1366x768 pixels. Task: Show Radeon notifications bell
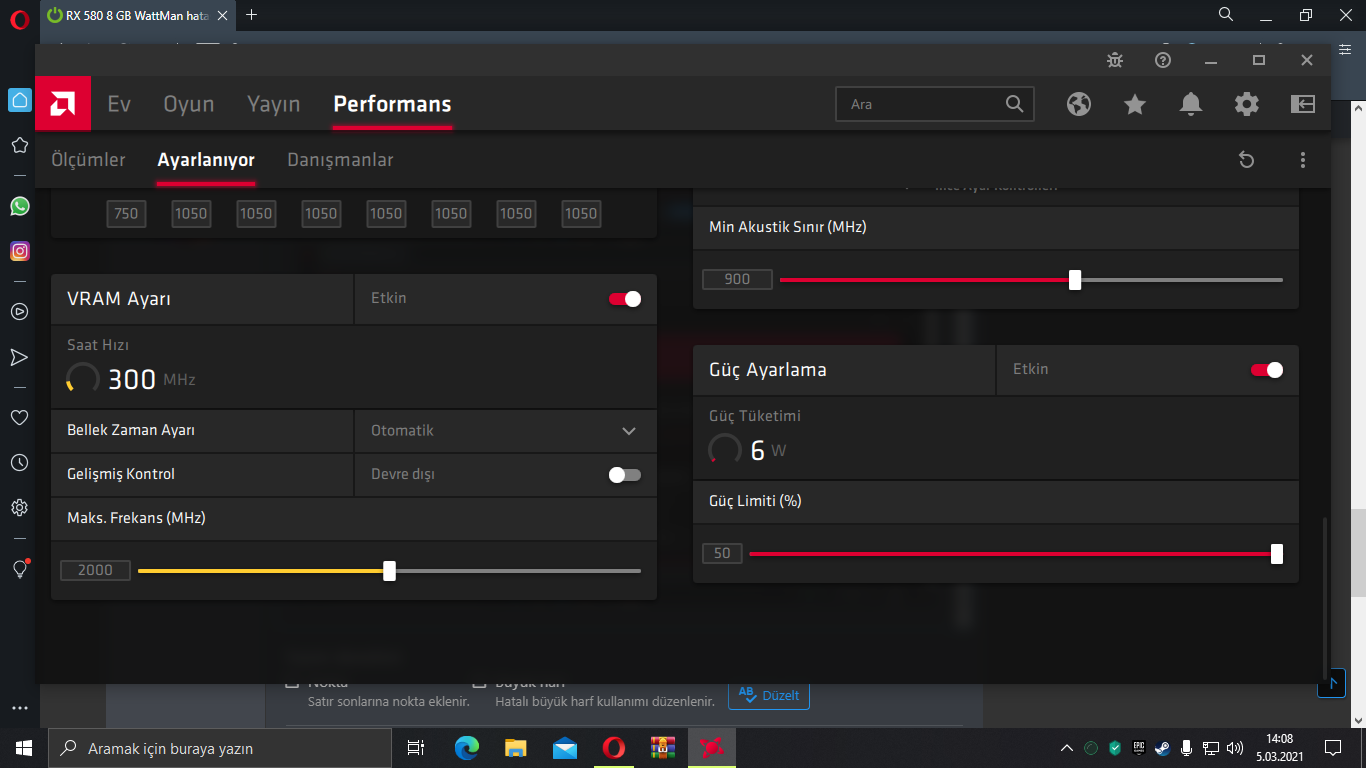pyautogui.click(x=1191, y=104)
